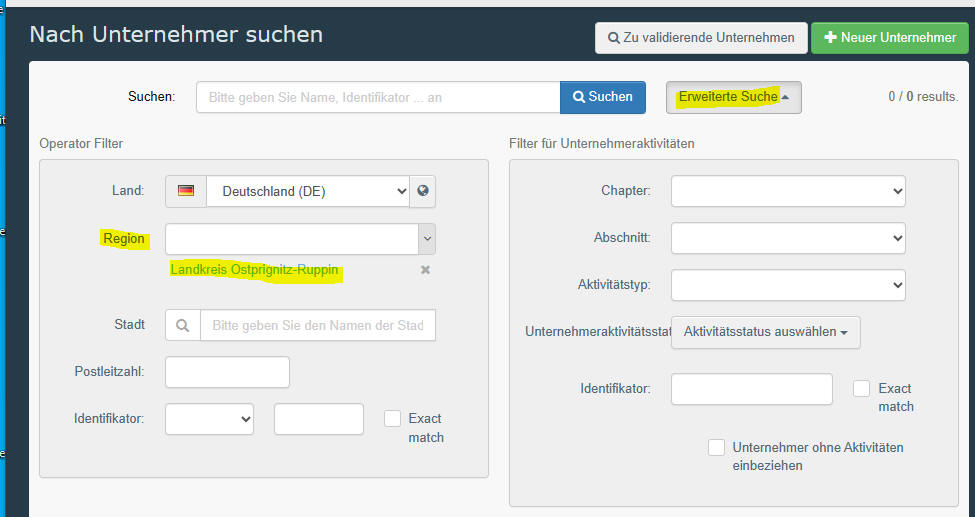This screenshot has height=517, width=975.
Task: Click the Stadt name input field
Action: (318, 325)
